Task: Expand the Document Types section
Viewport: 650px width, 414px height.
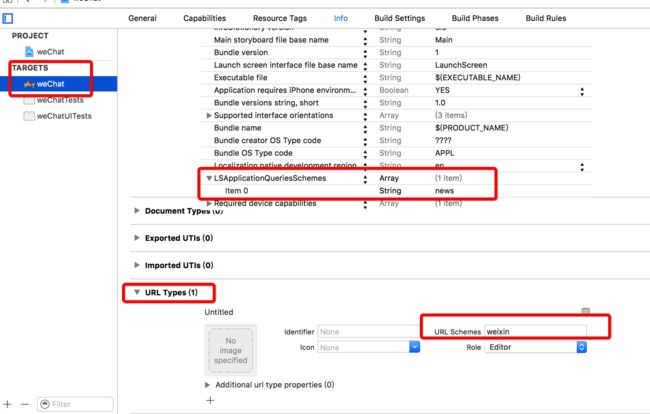Action: pyautogui.click(x=137, y=211)
